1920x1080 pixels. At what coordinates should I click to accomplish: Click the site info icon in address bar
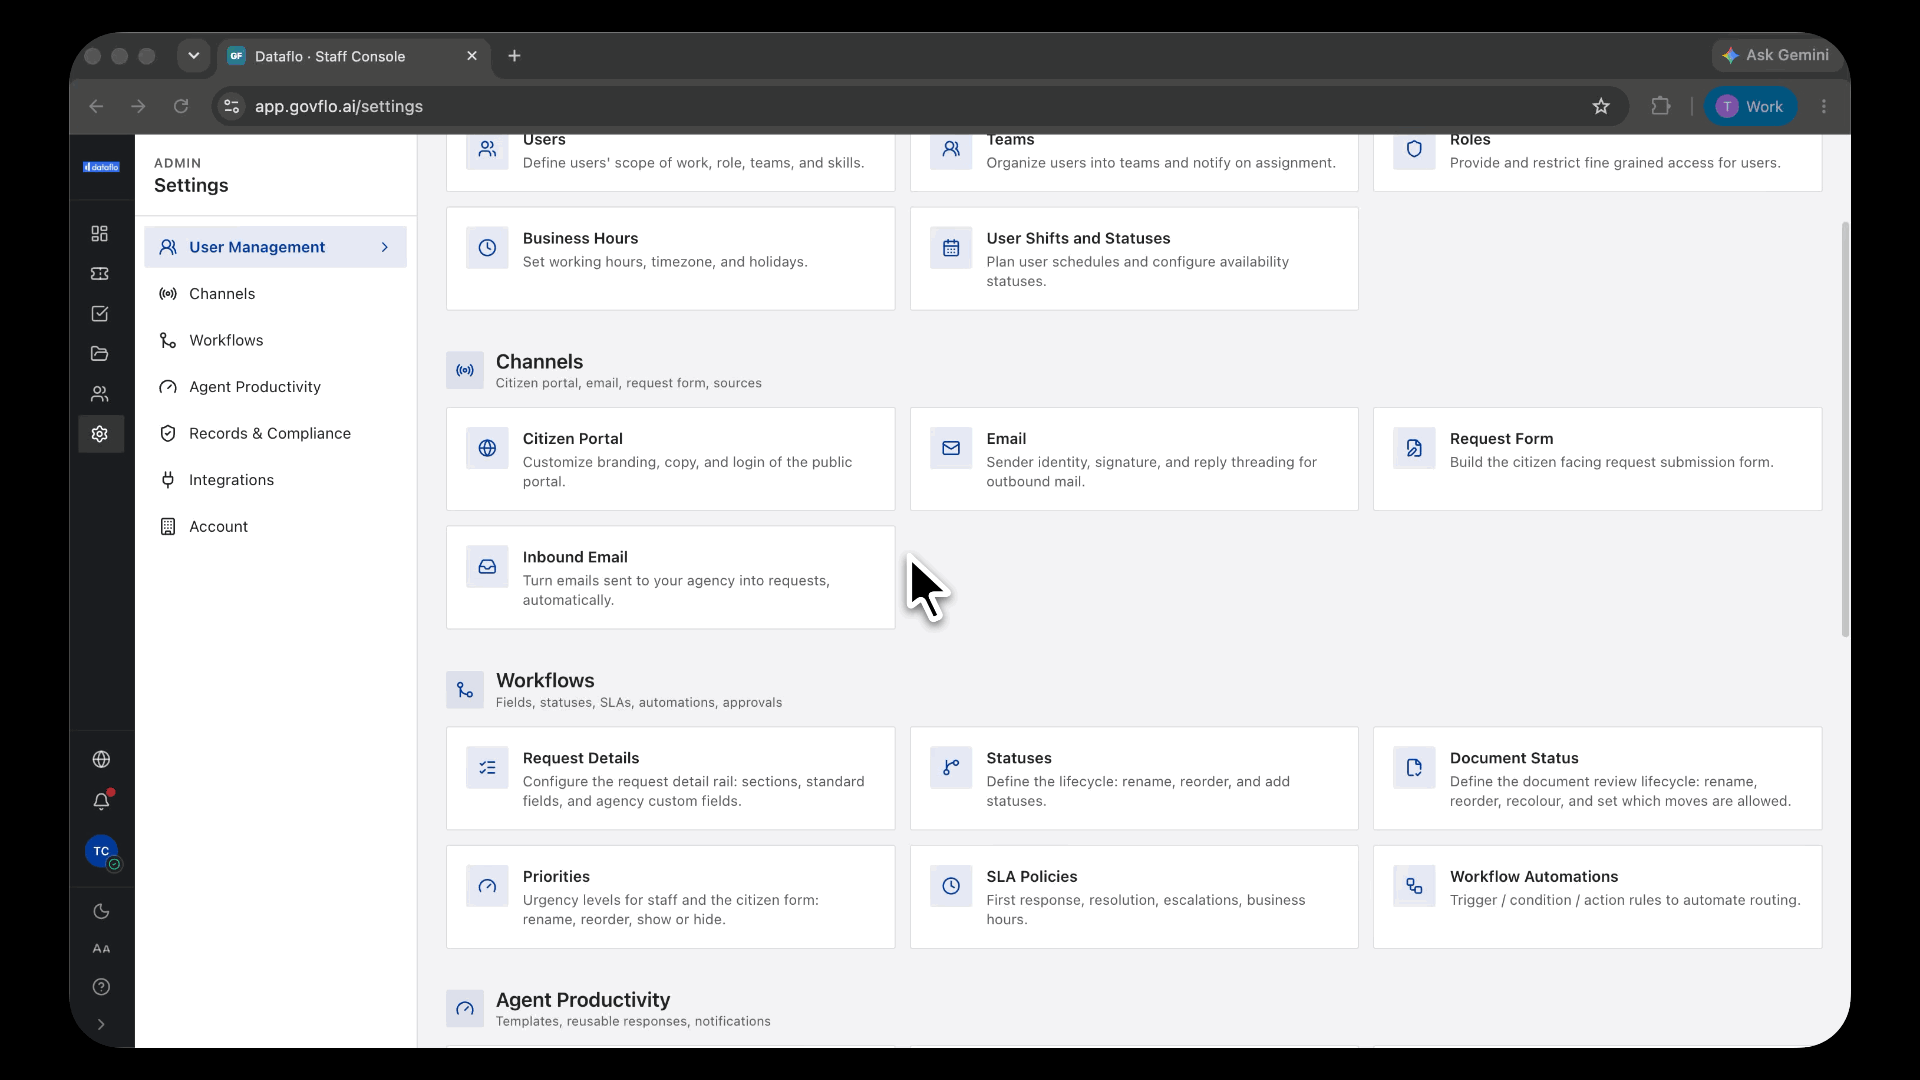click(231, 106)
